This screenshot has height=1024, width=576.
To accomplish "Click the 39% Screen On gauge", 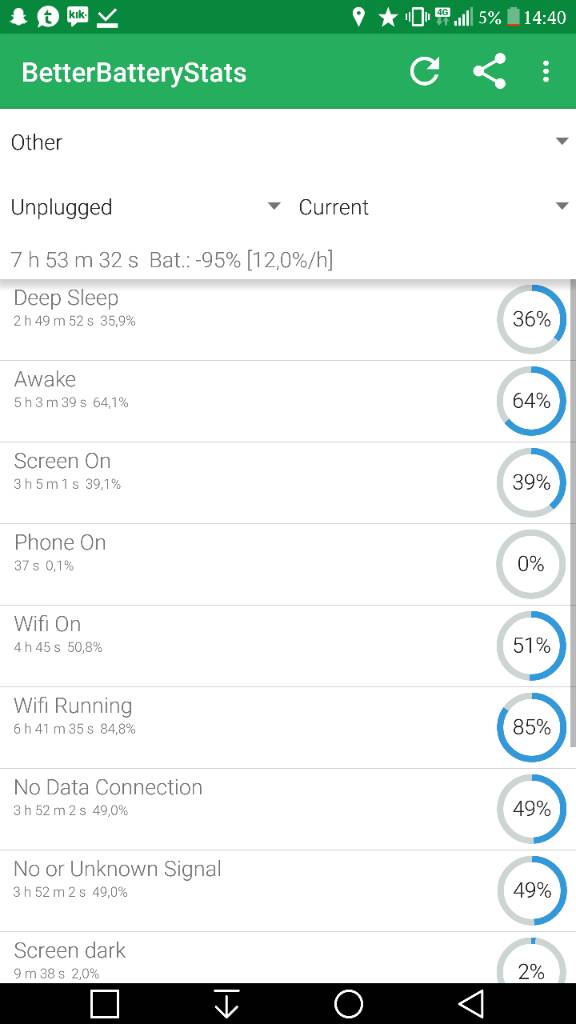I will (531, 482).
